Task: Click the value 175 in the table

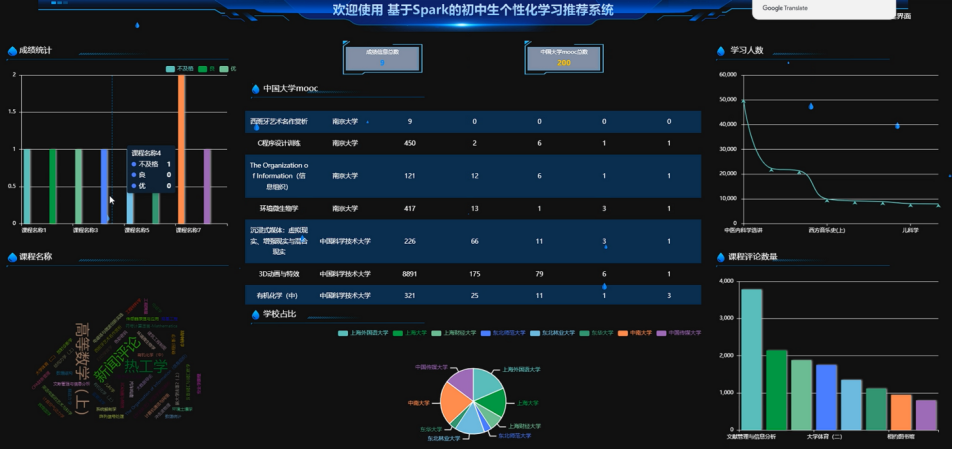Action: click(475, 274)
